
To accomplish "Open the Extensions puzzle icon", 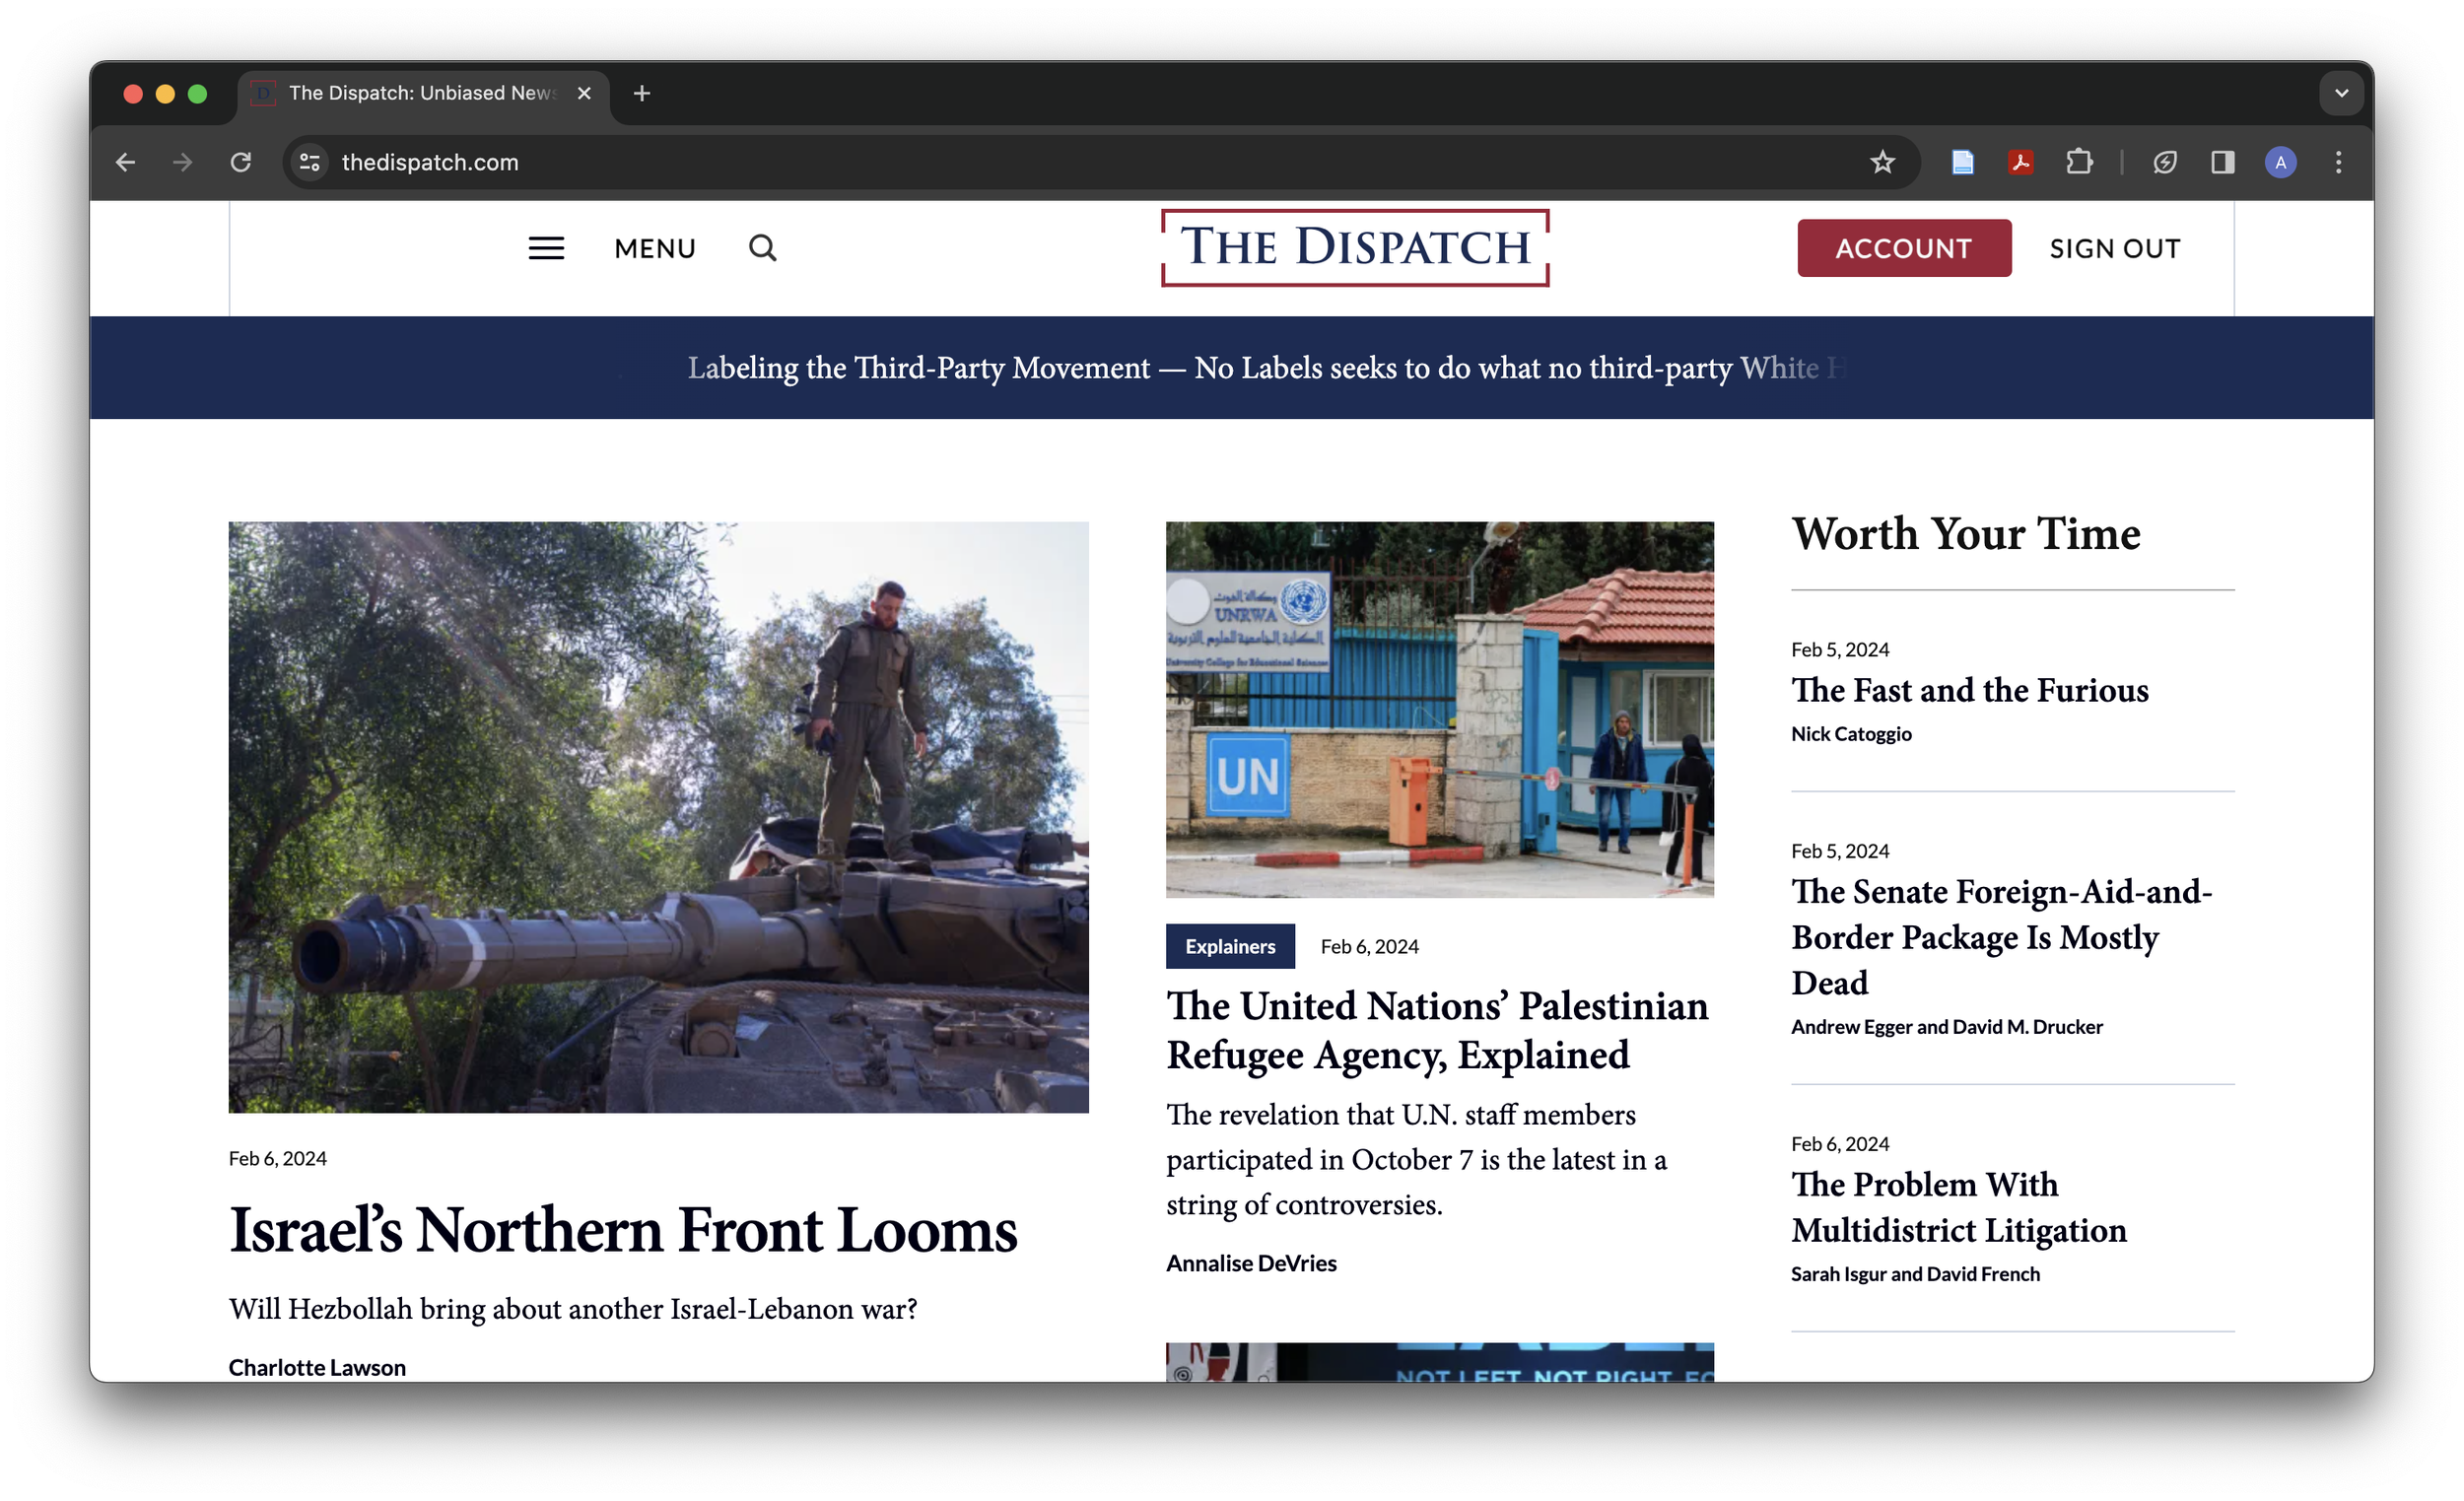I will (x=2079, y=162).
